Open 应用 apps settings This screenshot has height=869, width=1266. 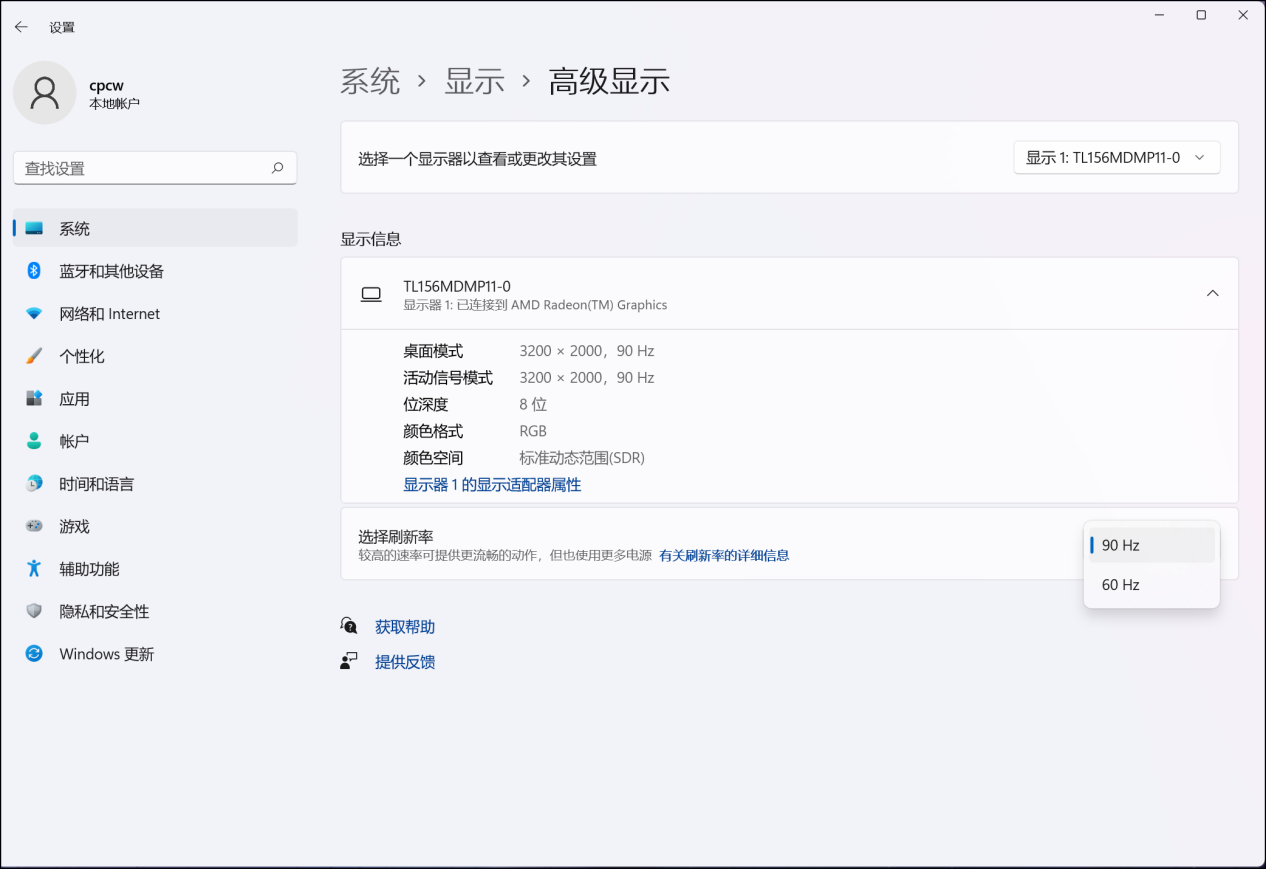(74, 399)
